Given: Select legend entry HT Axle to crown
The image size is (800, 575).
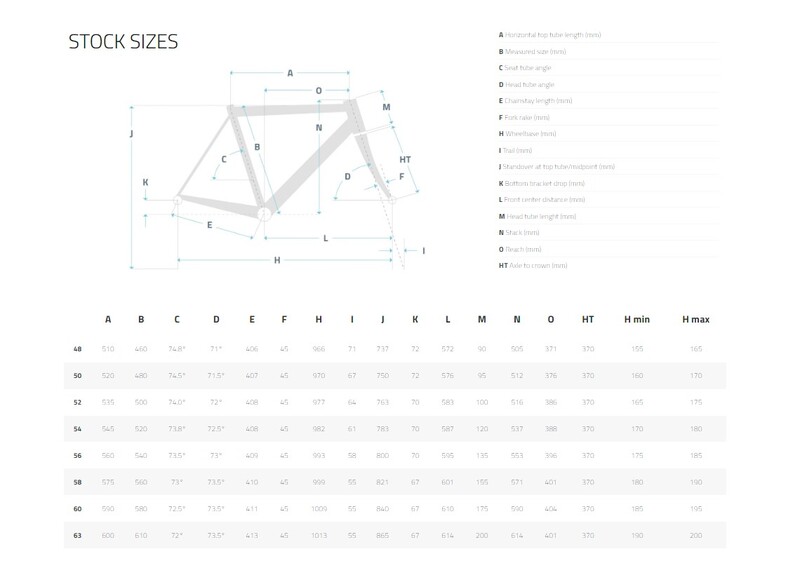Looking at the screenshot, I should pos(533,265).
